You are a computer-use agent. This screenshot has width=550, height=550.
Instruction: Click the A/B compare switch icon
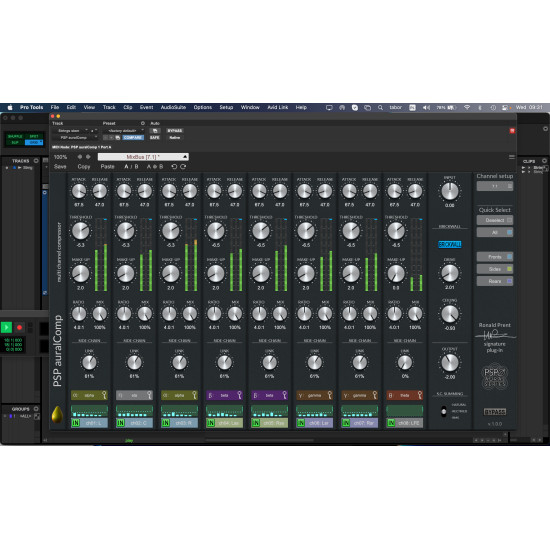coord(132,167)
